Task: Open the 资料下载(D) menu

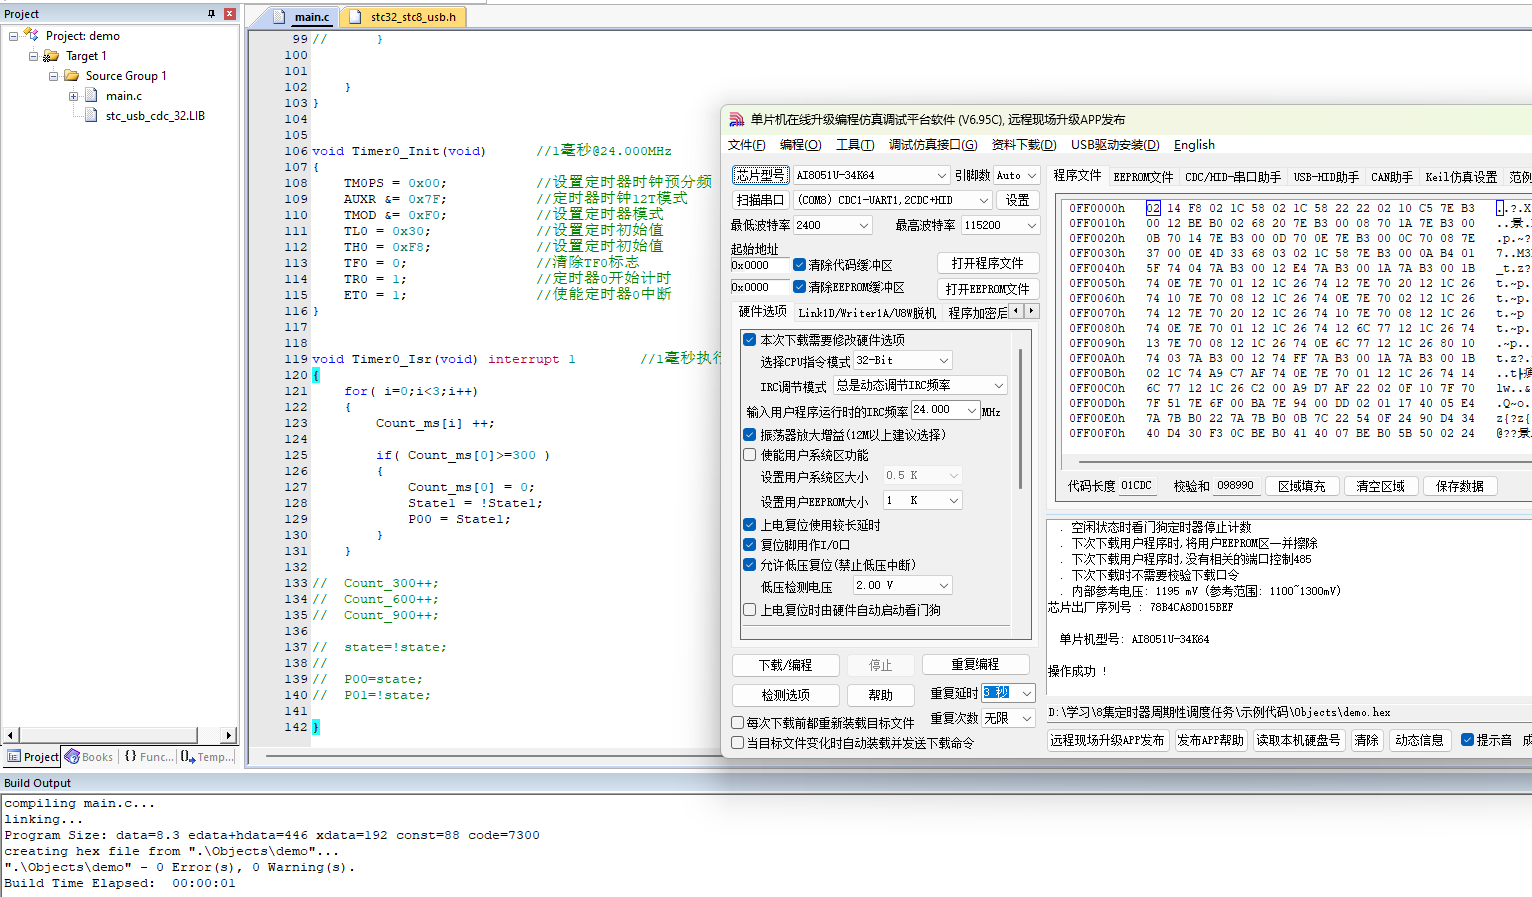Action: [1023, 145]
